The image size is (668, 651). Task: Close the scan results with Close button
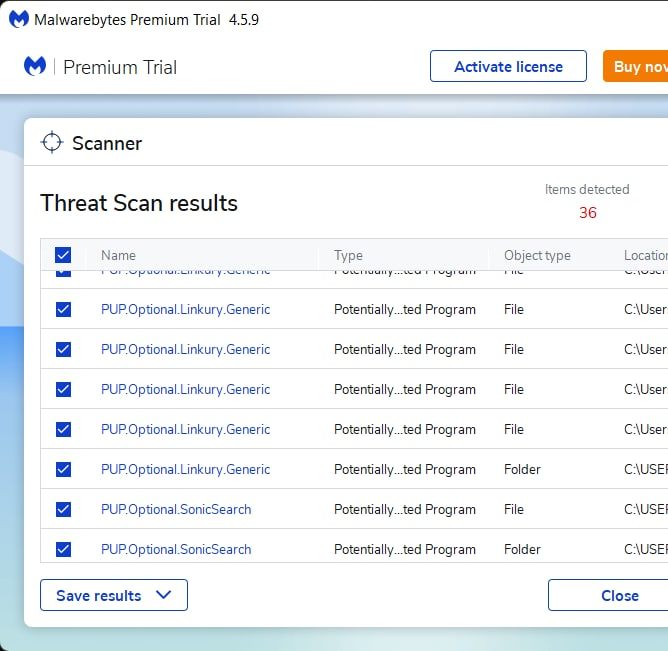(608, 595)
